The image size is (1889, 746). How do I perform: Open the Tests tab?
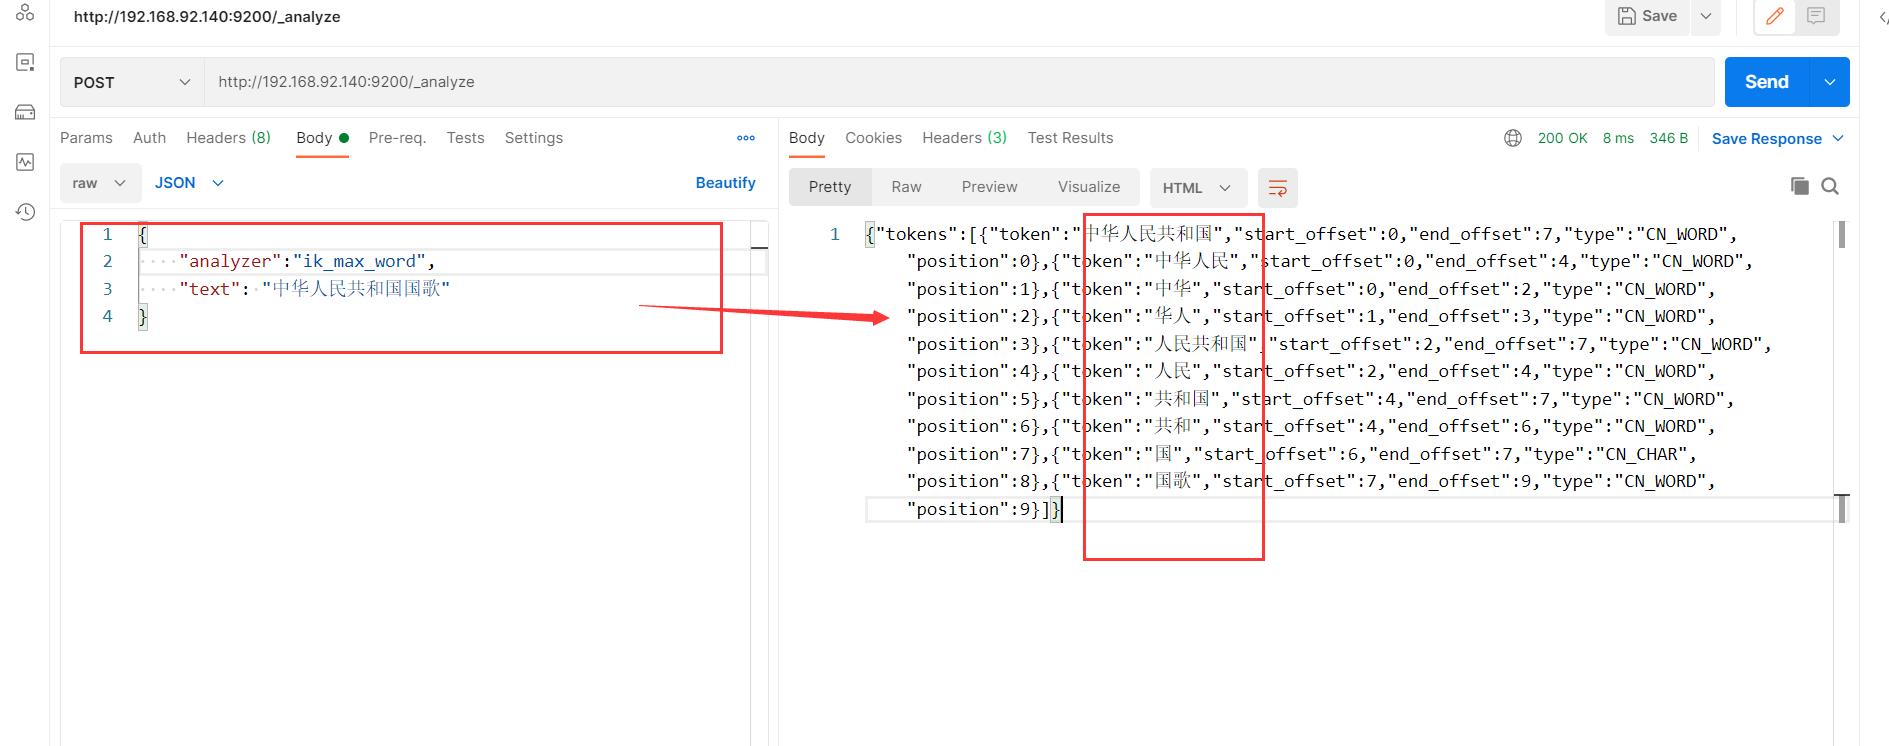(x=465, y=138)
